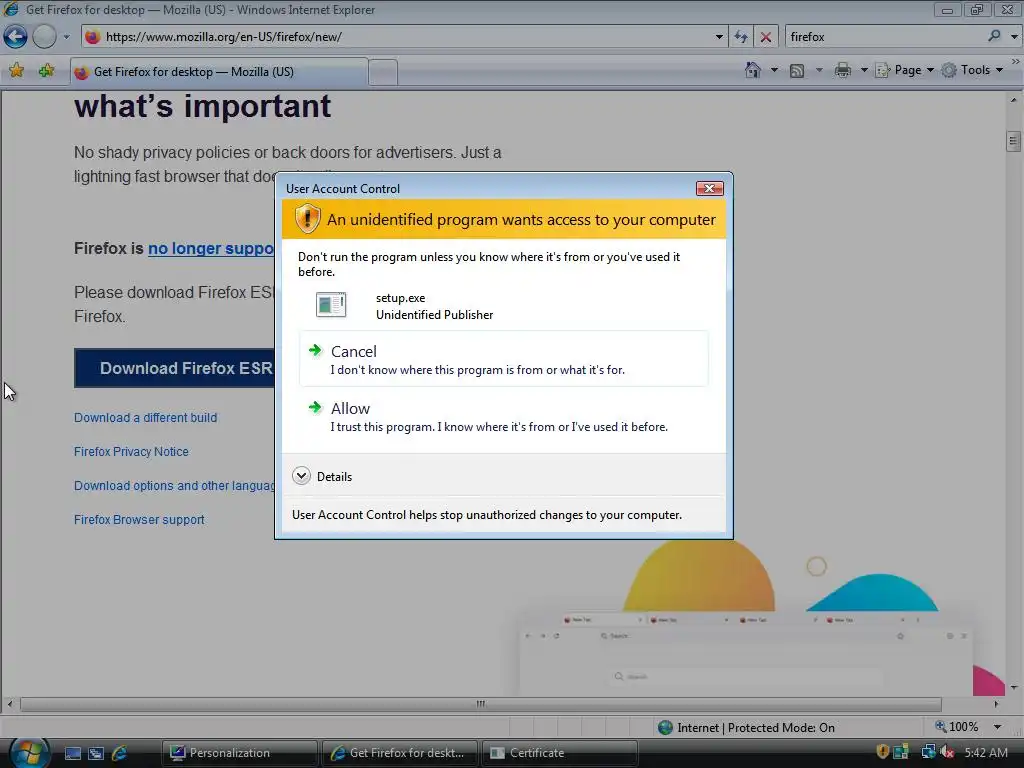Image resolution: width=1024 pixels, height=768 pixels.
Task: Click the Refresh page icon
Action: [741, 37]
